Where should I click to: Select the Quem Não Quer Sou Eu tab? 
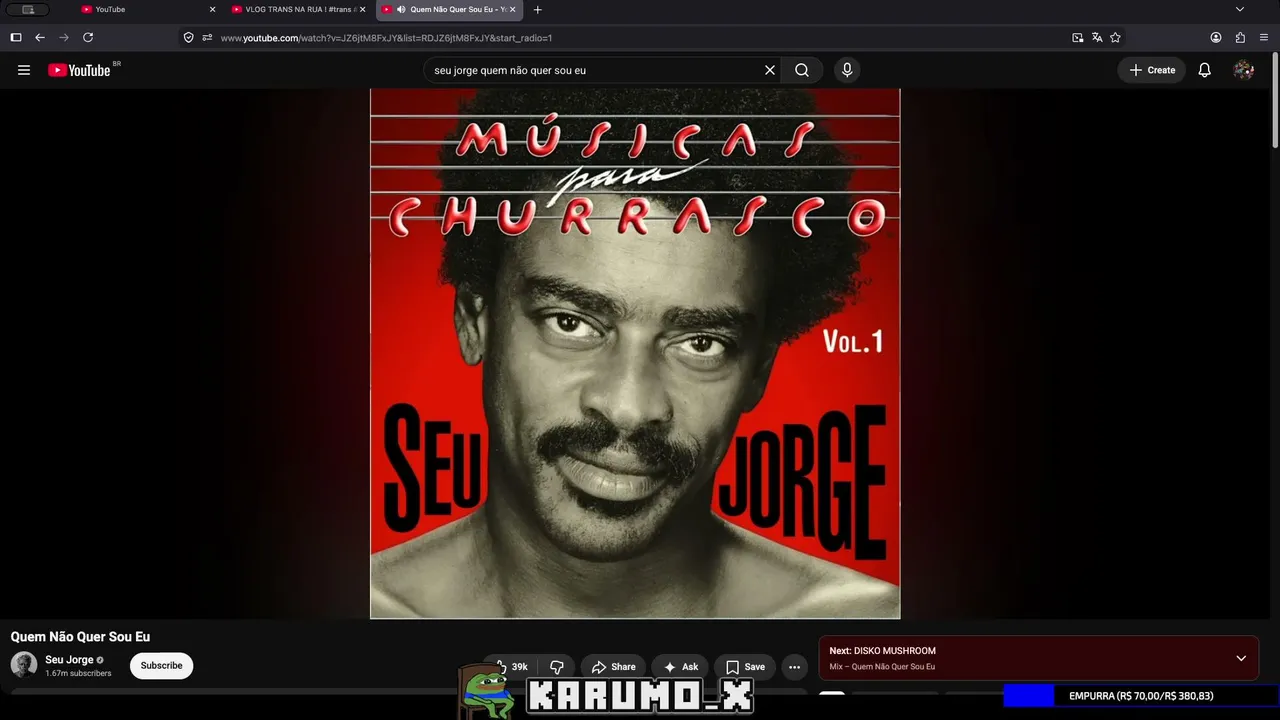point(449,10)
